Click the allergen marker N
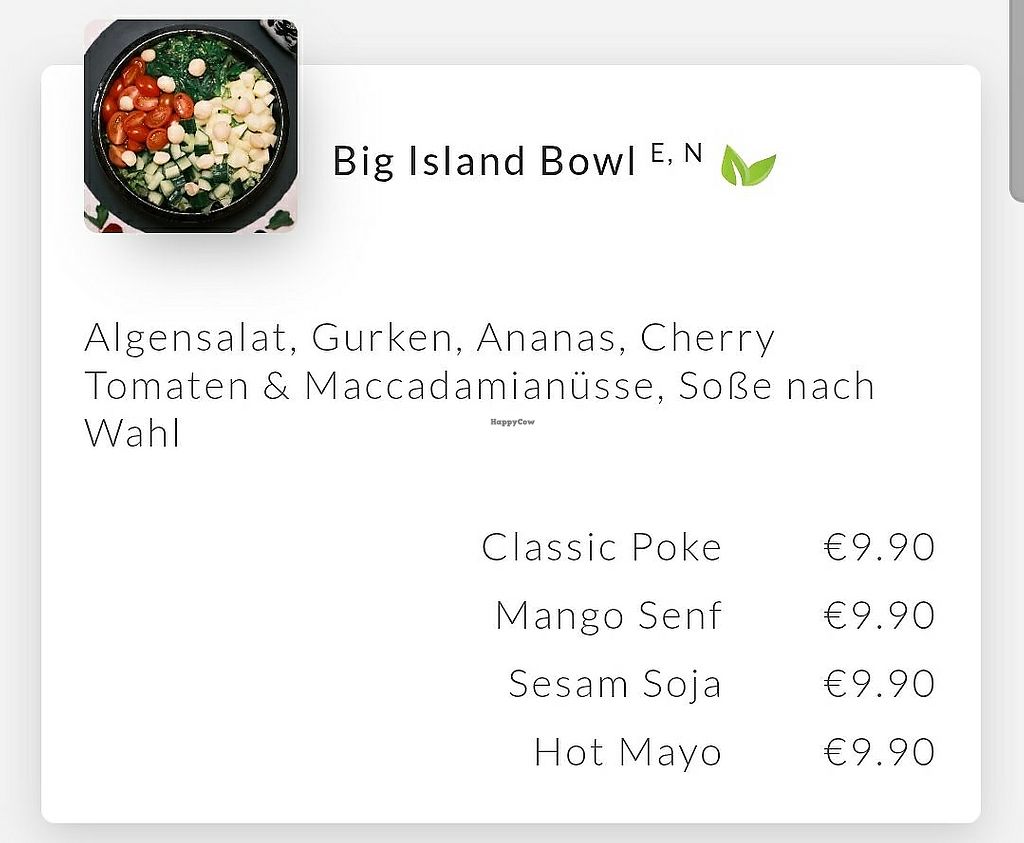 coord(693,153)
